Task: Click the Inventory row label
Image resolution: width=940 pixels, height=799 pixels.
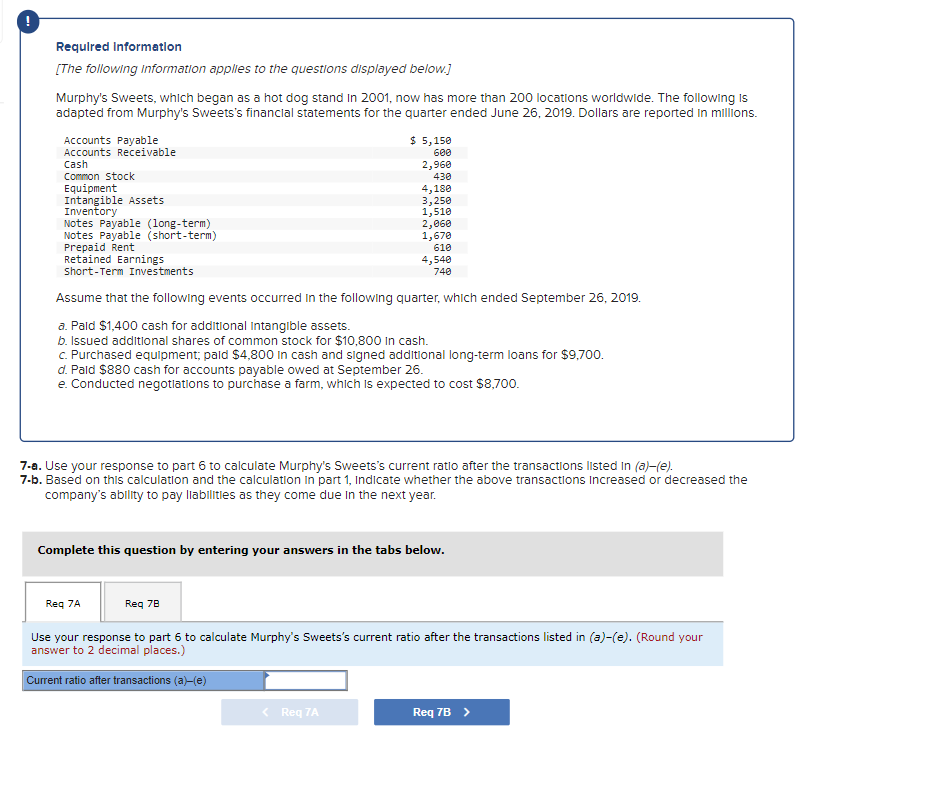Action: [x=91, y=212]
